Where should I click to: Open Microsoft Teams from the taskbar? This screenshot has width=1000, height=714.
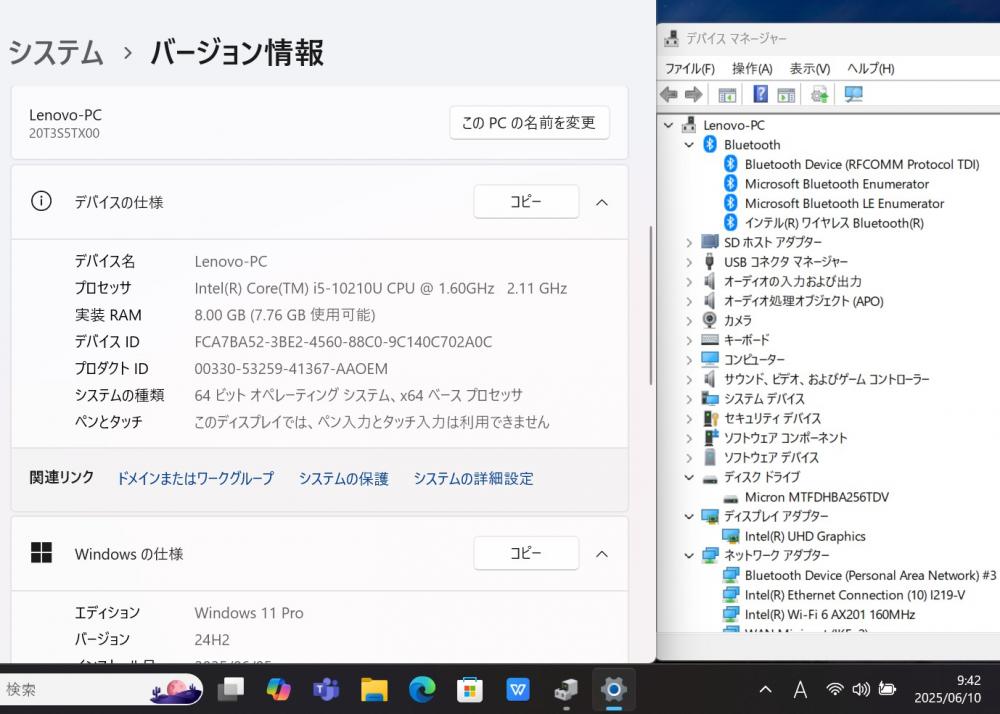(x=326, y=689)
